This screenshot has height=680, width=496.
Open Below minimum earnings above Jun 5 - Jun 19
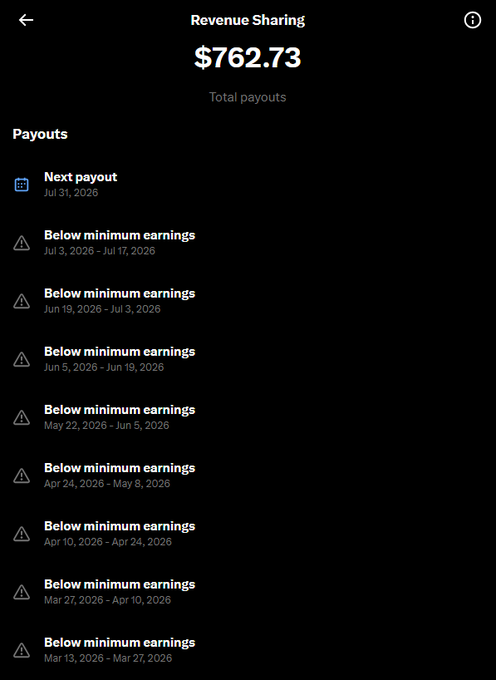point(120,351)
